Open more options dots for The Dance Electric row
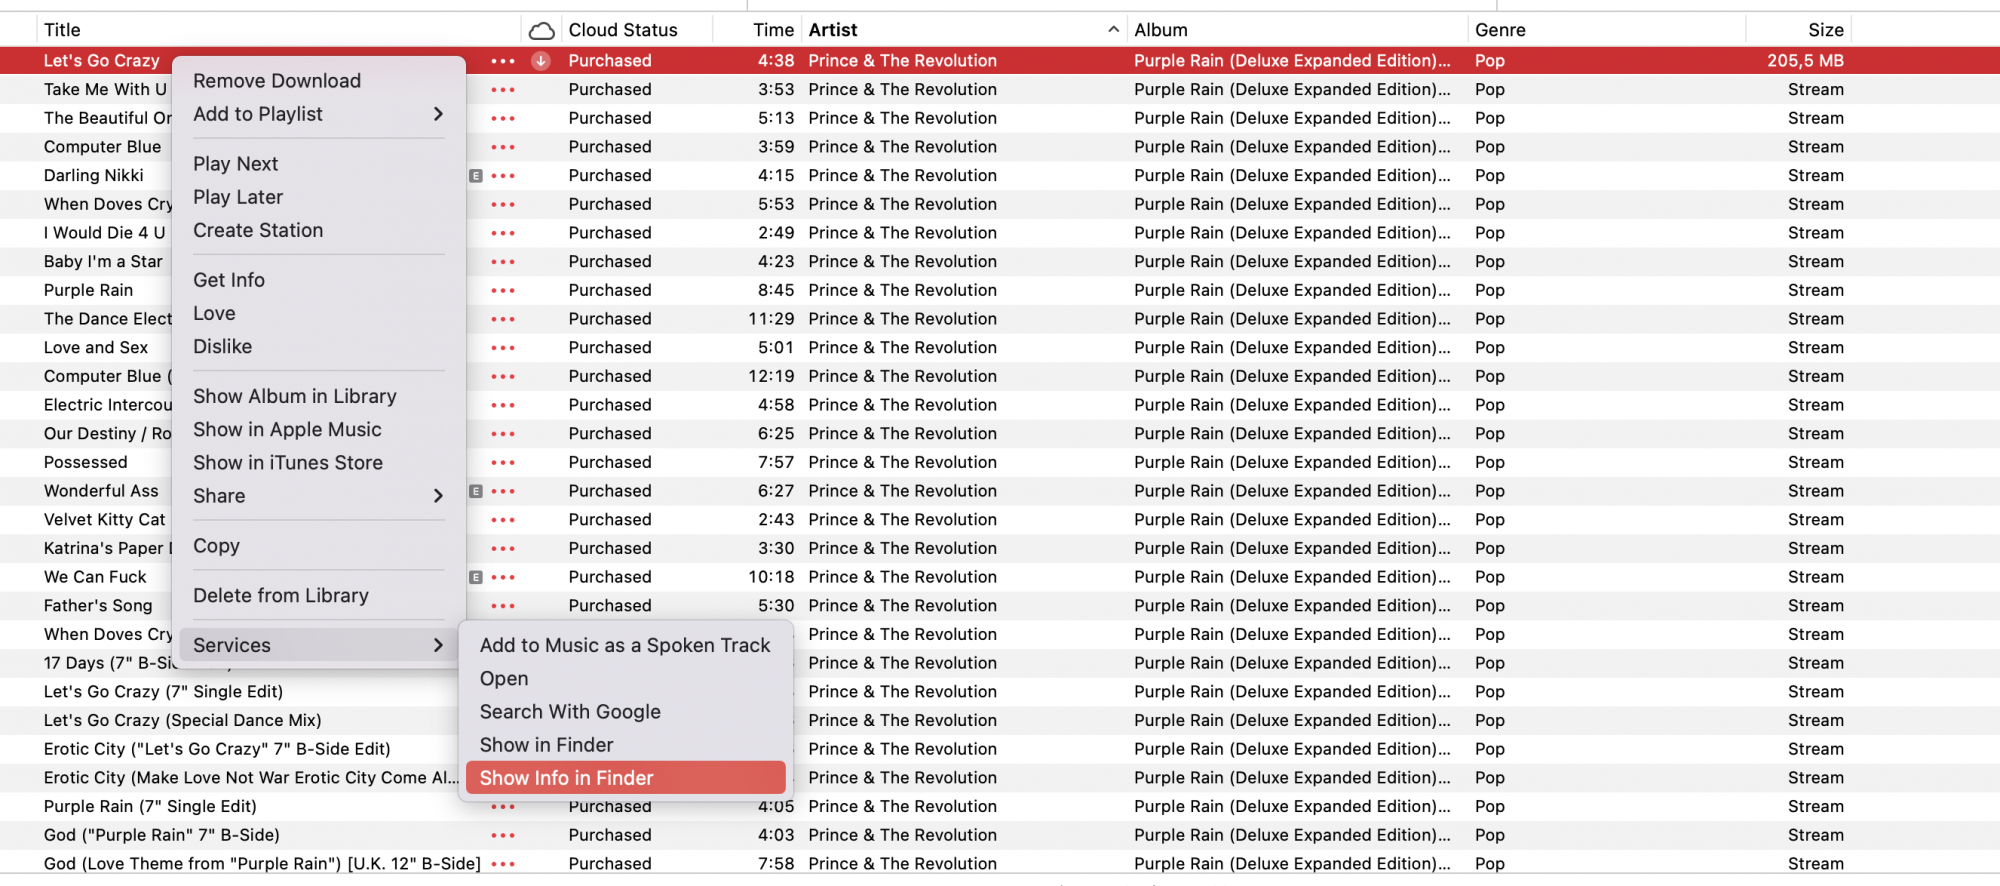Screen dimensions: 2000x886 (503, 319)
